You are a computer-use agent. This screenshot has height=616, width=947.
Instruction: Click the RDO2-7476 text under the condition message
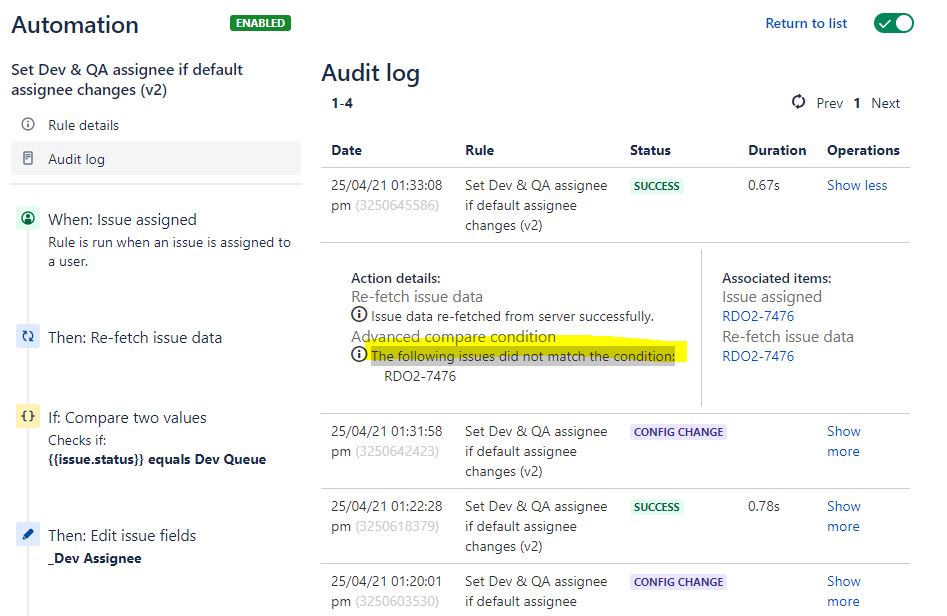tap(420, 376)
